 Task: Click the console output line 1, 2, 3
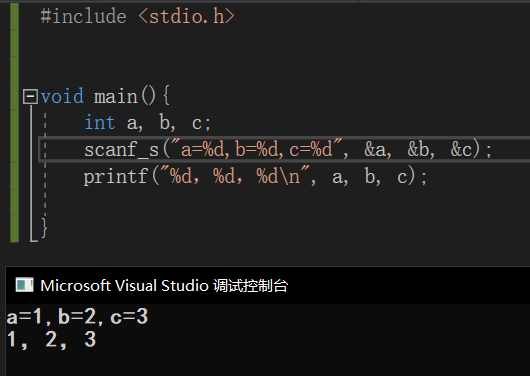(51, 340)
